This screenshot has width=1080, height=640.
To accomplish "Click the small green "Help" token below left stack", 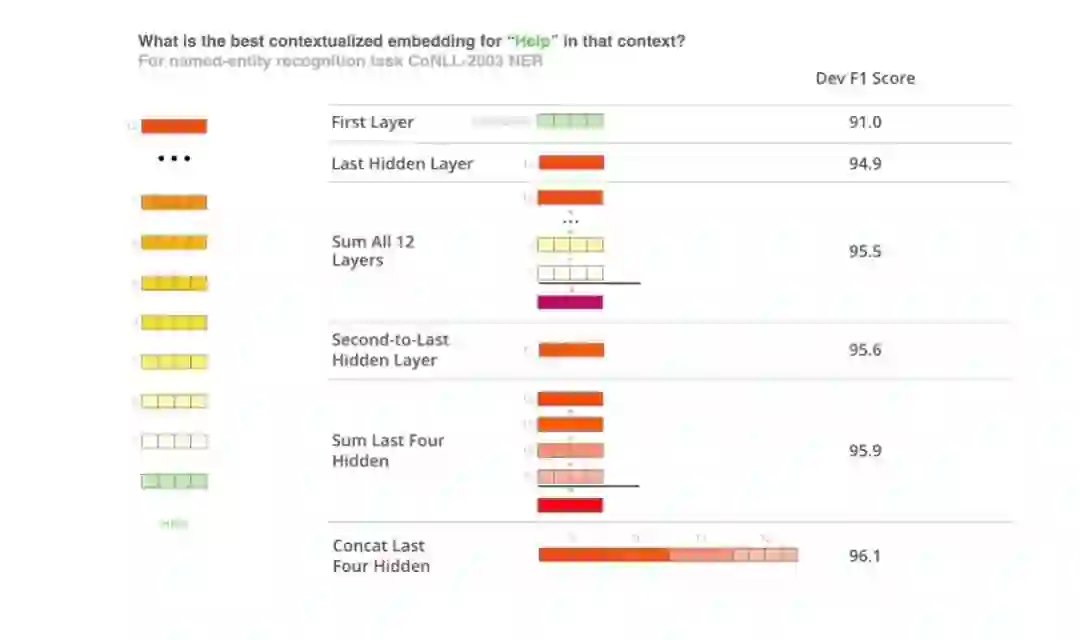I will 174,523.
